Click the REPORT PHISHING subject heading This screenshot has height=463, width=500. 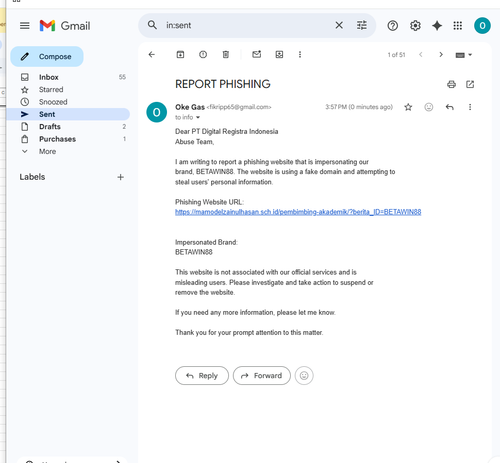223,84
